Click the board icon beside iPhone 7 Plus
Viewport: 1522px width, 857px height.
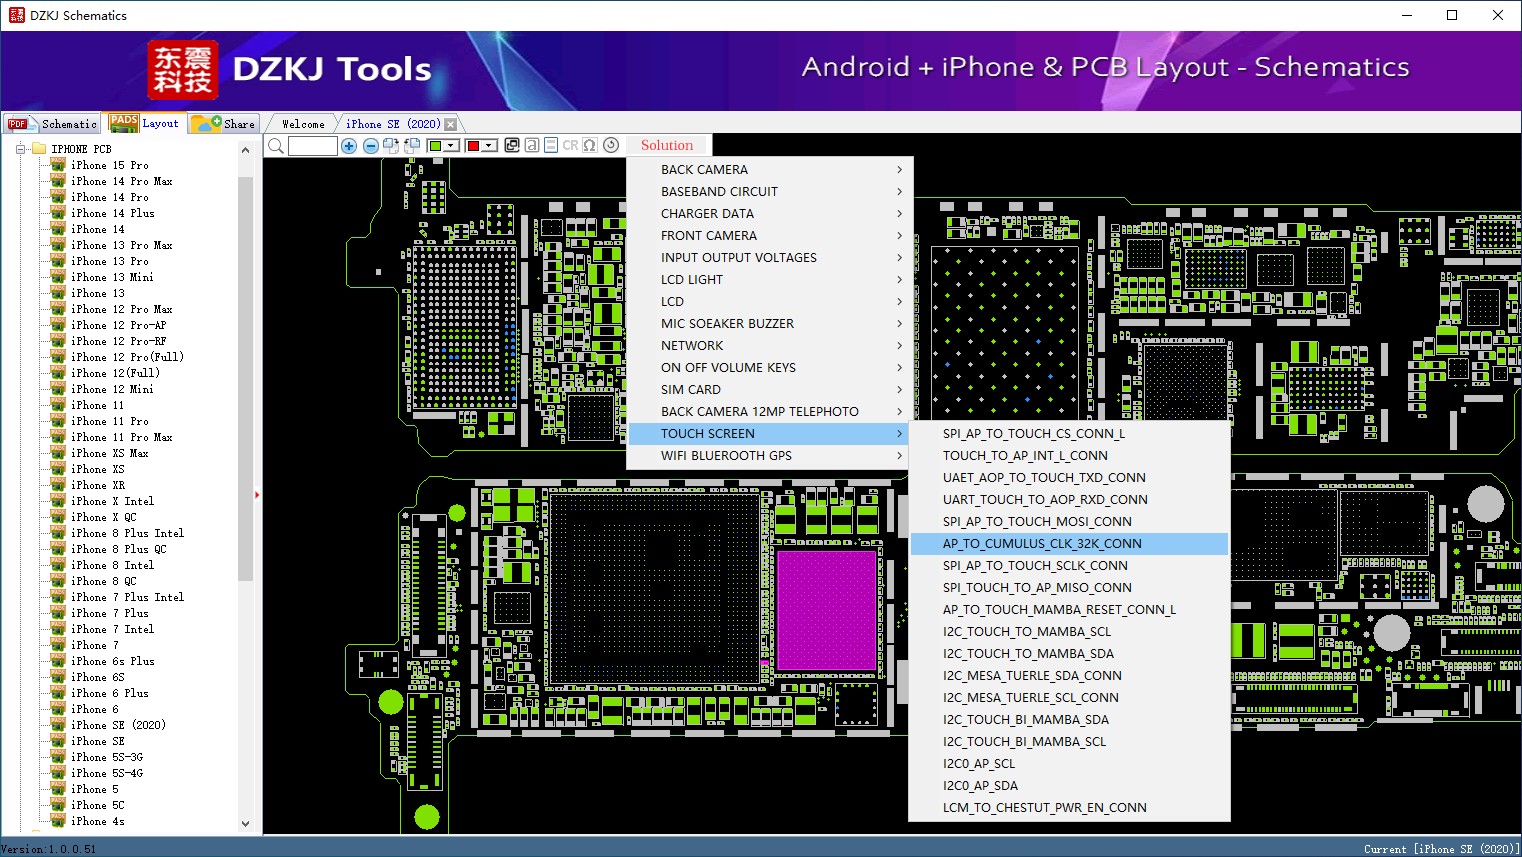[58, 613]
